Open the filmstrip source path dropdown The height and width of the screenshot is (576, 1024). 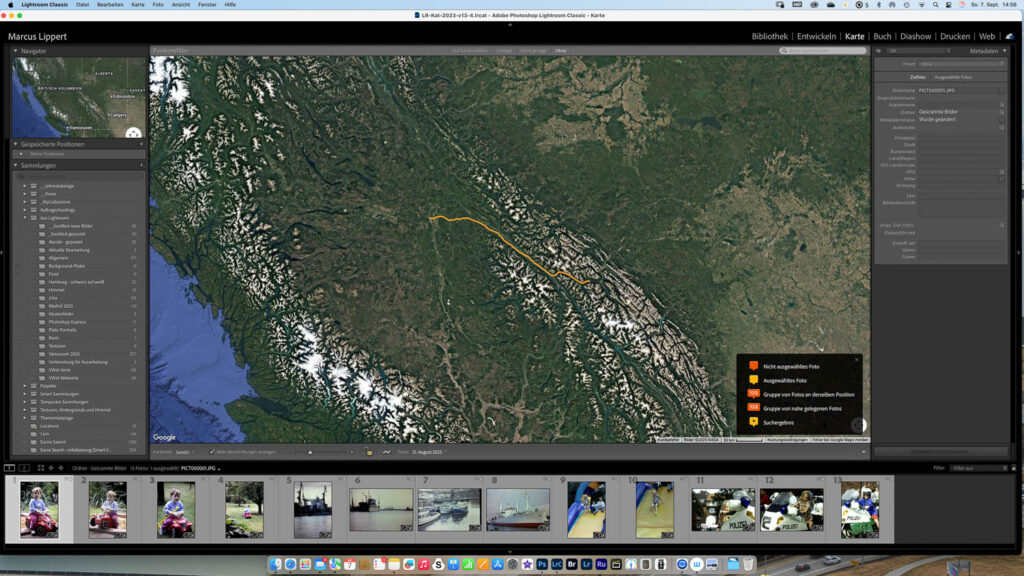tap(219, 469)
